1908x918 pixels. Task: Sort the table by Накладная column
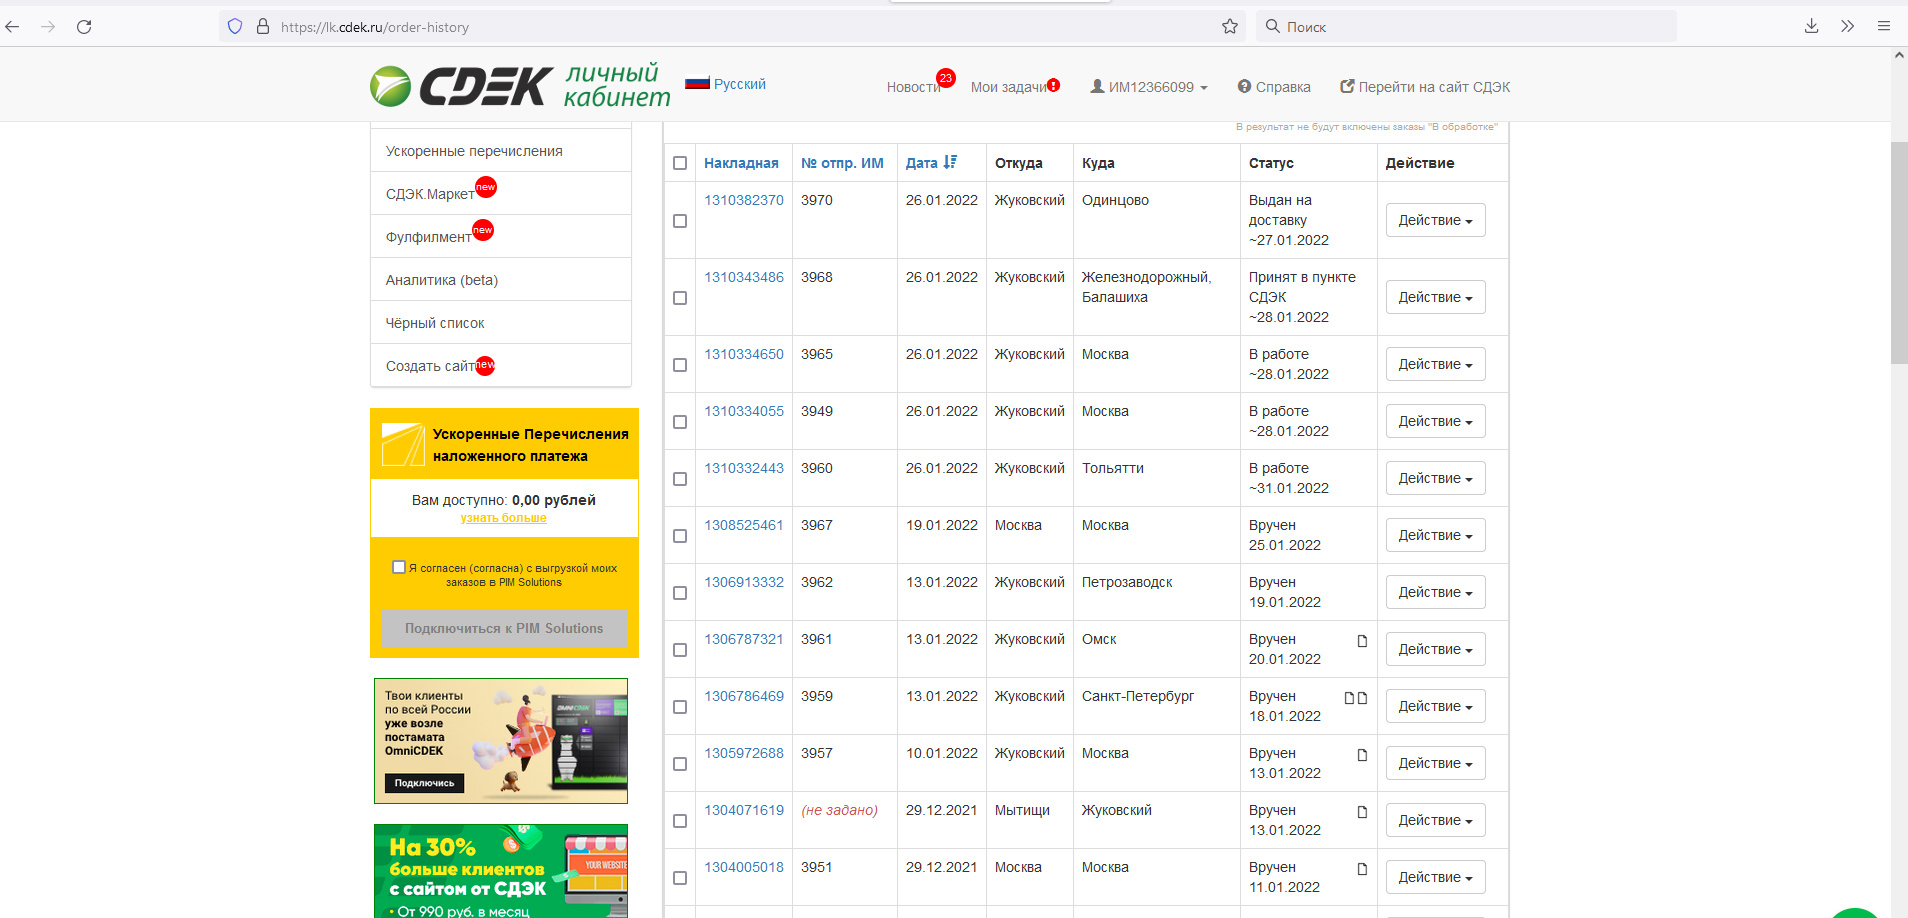point(741,163)
